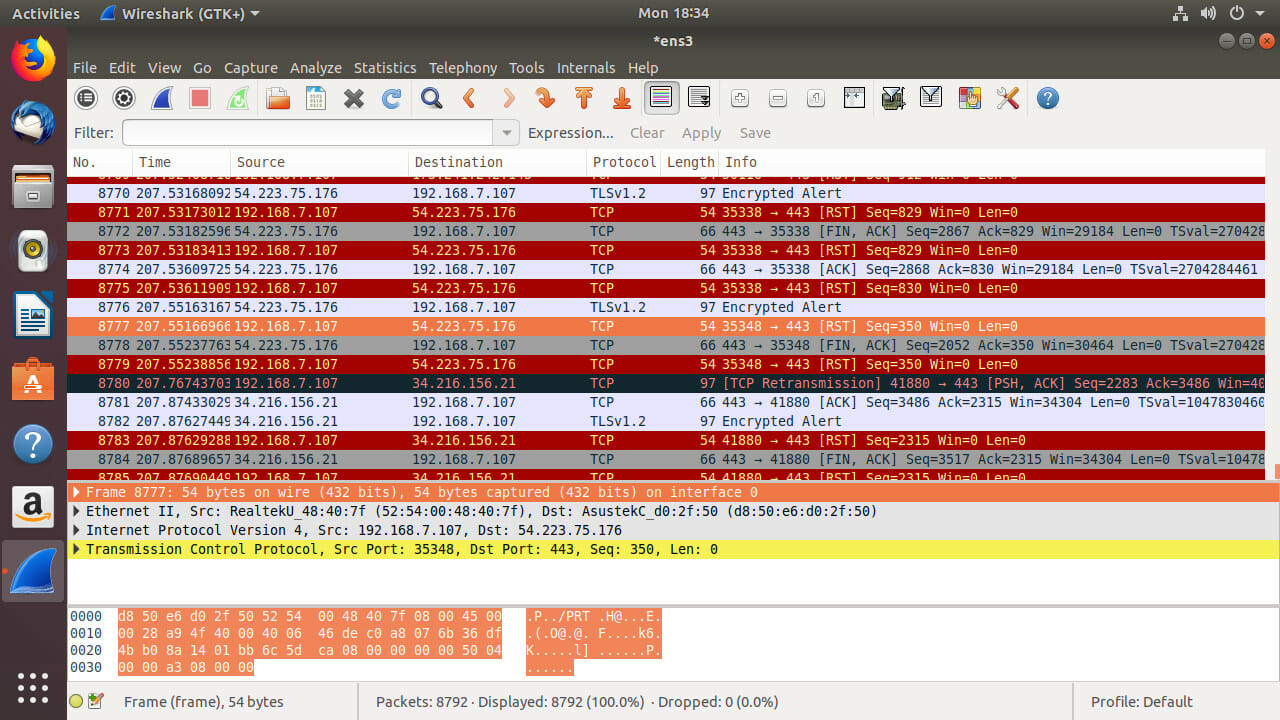The image size is (1280, 720).
Task: Open Activities overview
Action: [46, 13]
